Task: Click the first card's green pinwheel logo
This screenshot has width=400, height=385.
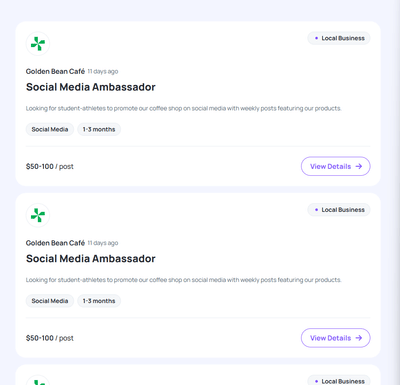Action: click(x=38, y=44)
